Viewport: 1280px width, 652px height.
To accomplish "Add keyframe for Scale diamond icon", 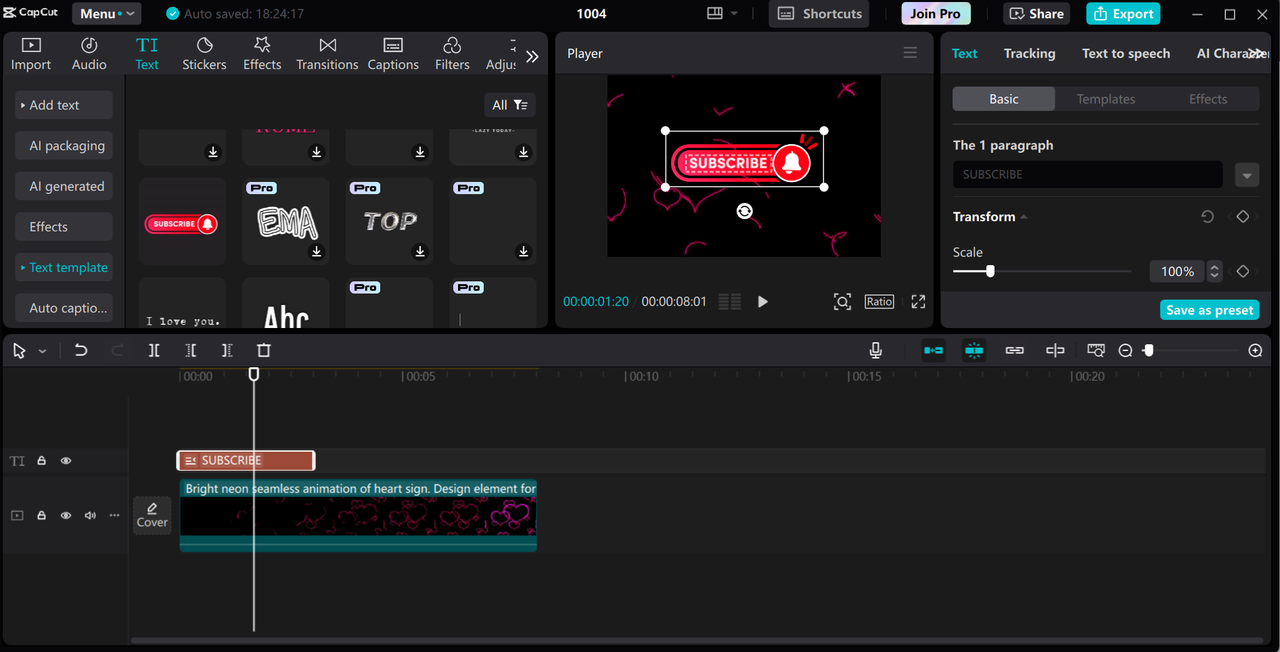I will [x=1243, y=271].
